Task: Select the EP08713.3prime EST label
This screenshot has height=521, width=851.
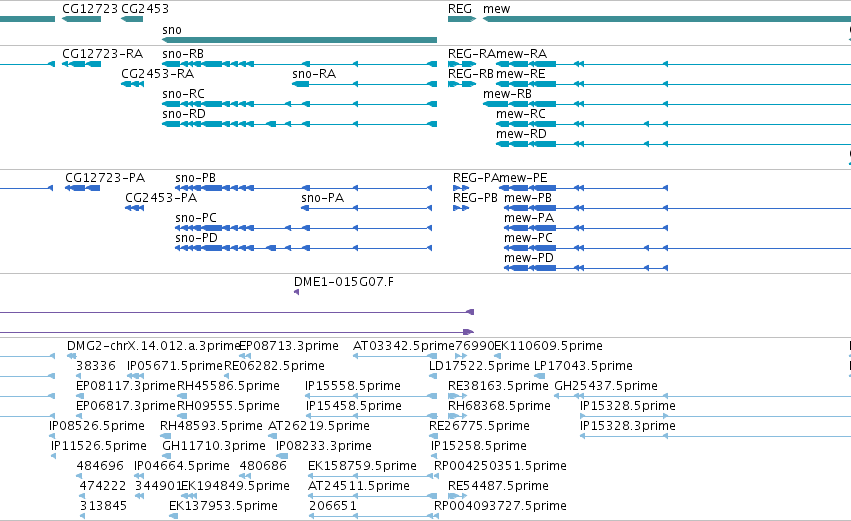Action: click(x=289, y=346)
